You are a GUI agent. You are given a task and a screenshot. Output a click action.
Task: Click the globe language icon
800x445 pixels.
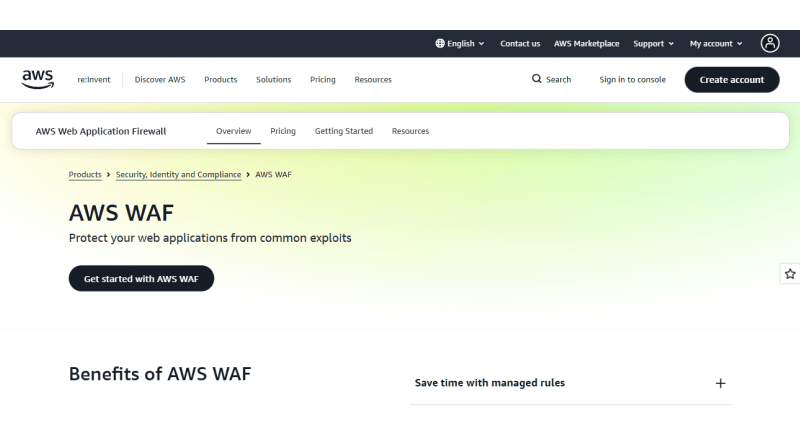click(440, 43)
